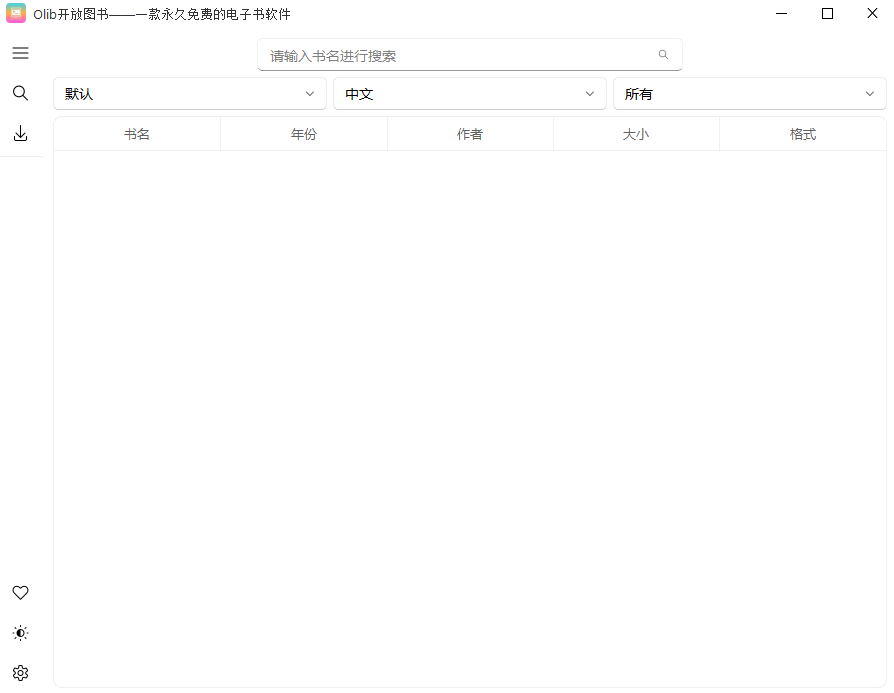This screenshot has height=693, width=894.
Task: Open the 默认 sort dropdown
Action: pos(190,93)
